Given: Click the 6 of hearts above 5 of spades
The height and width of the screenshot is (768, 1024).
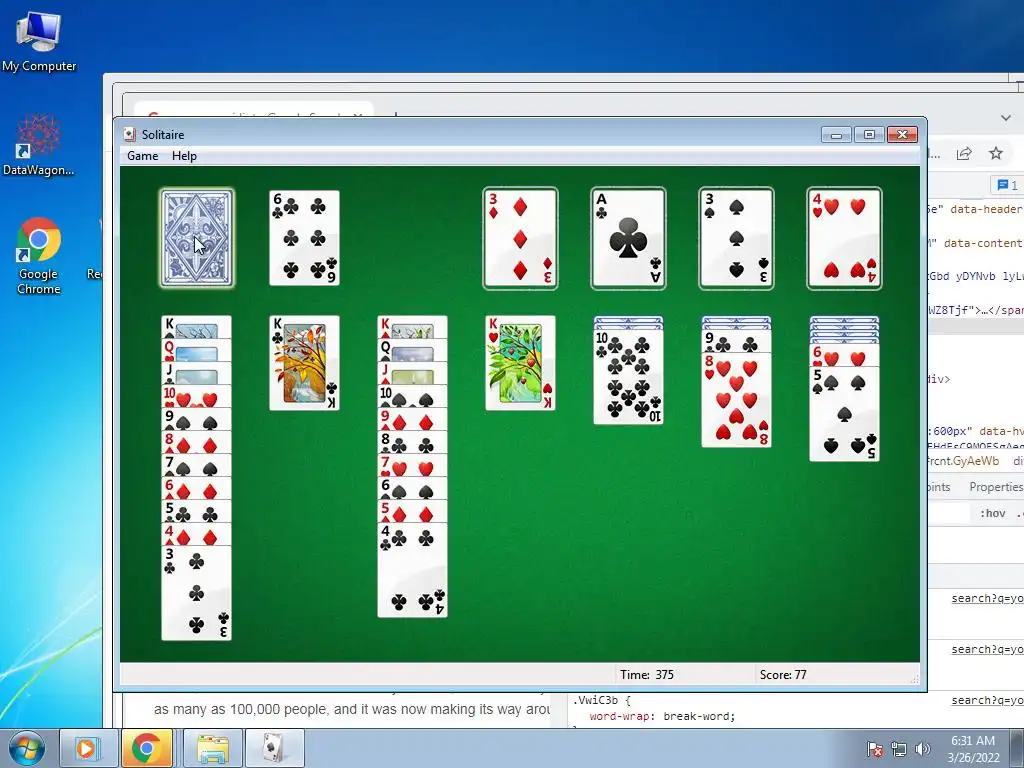Looking at the screenshot, I should (x=844, y=356).
